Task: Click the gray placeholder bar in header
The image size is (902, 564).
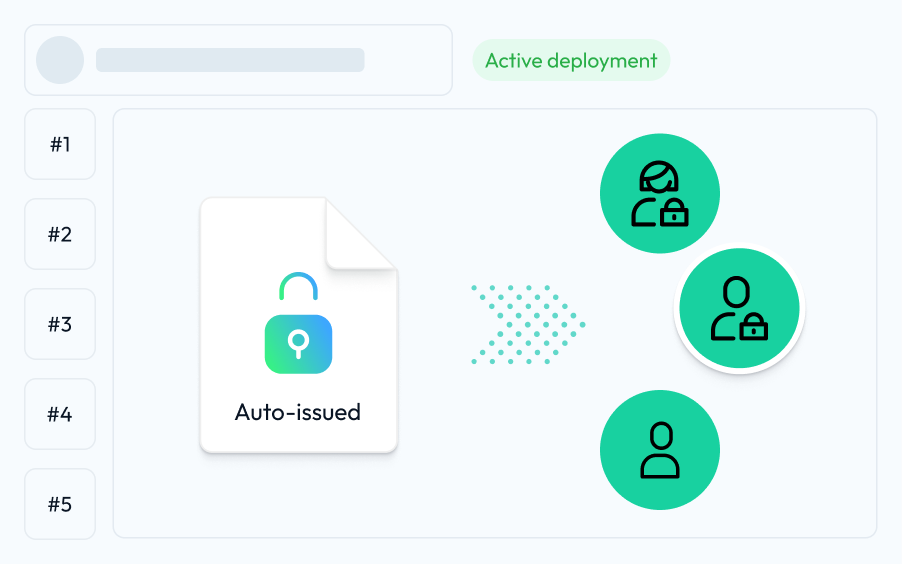Action: 230,60
